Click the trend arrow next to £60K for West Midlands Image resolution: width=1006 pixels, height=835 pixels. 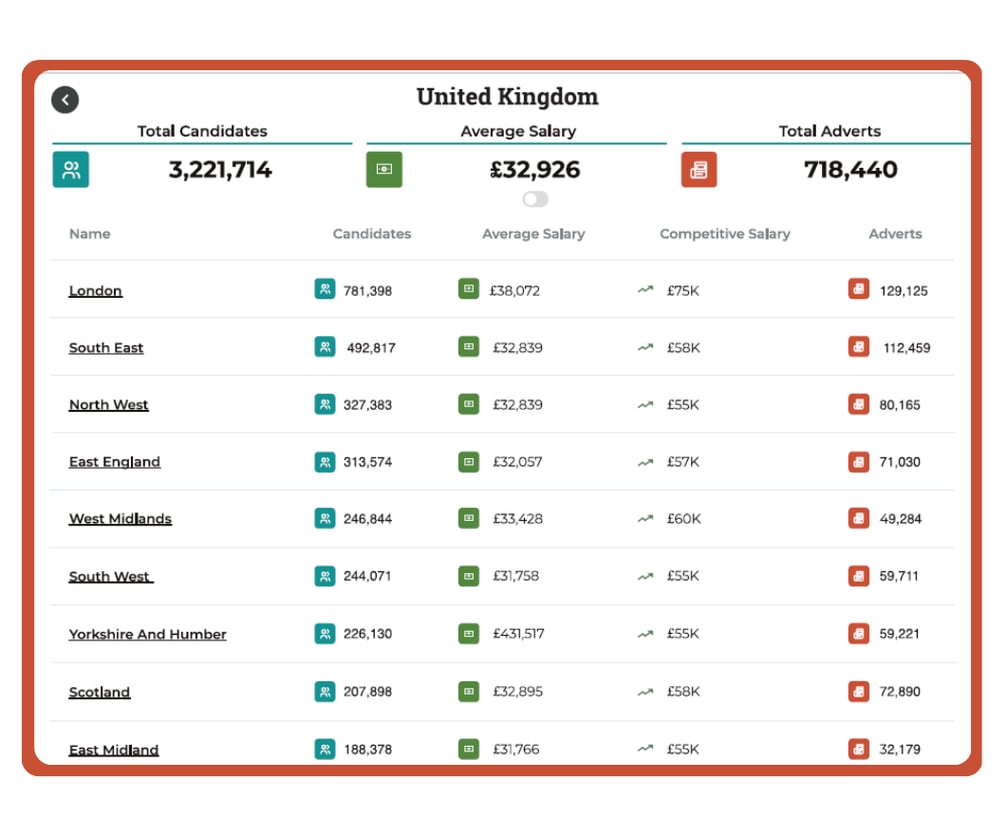coord(643,518)
